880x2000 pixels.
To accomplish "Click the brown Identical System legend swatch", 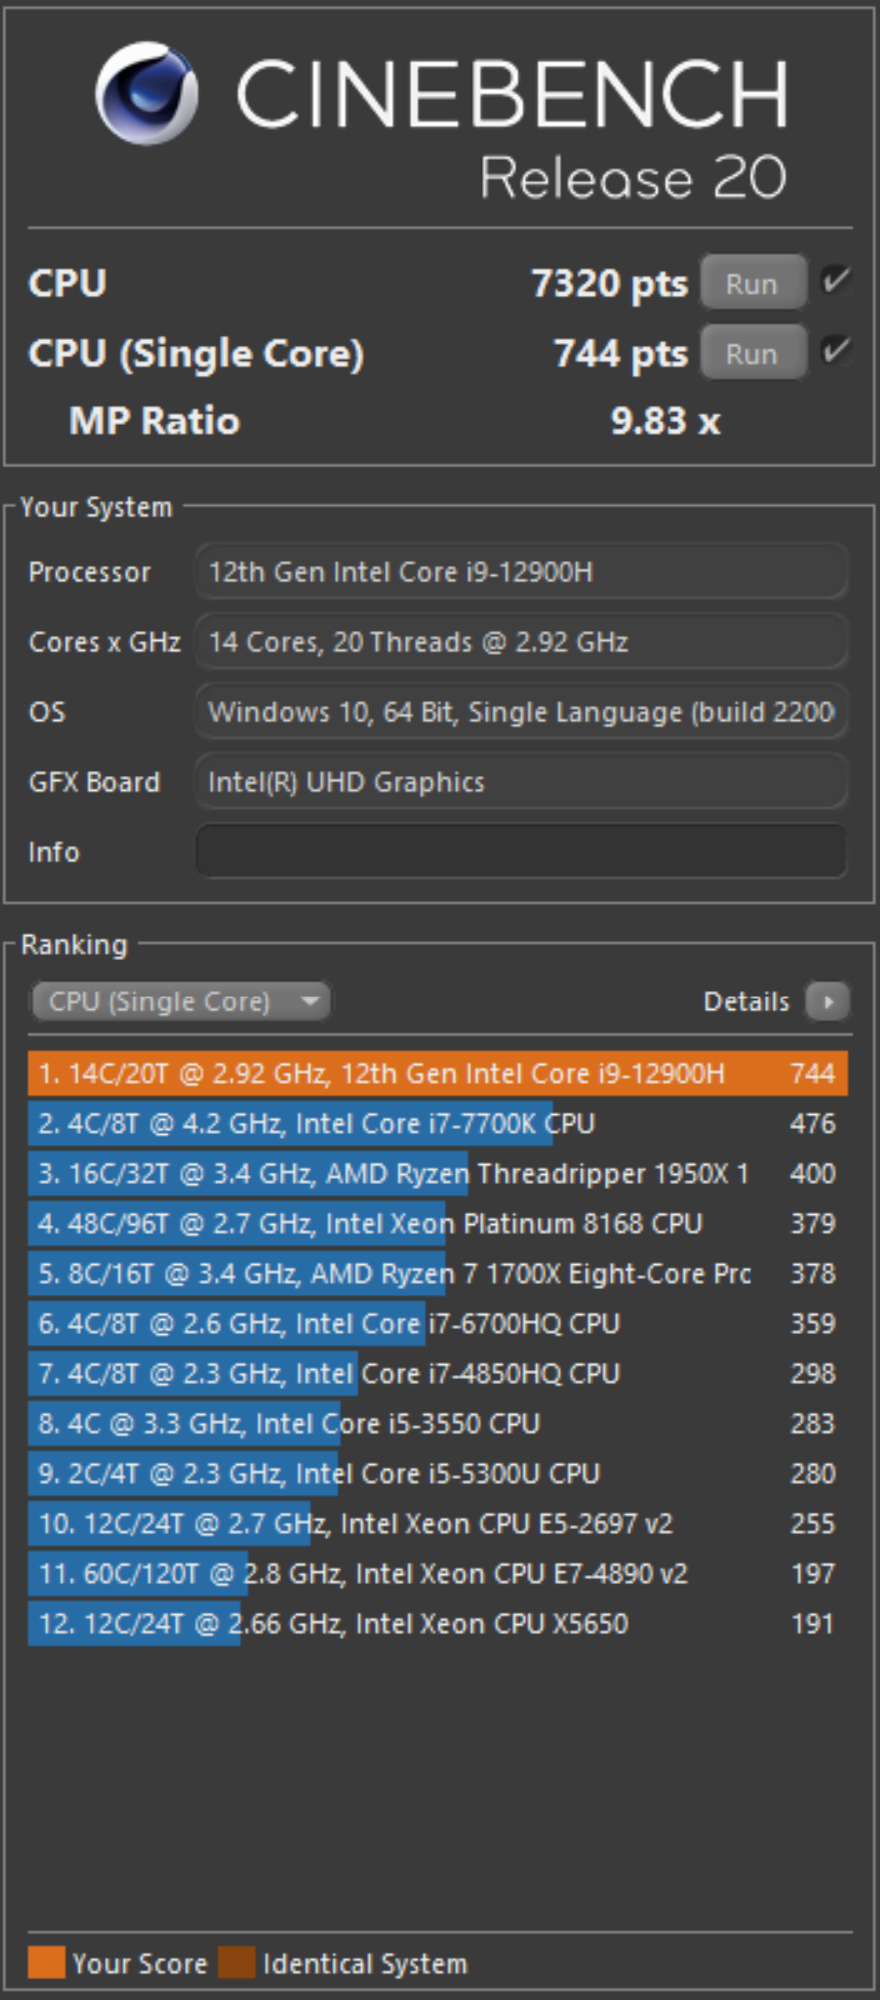I will (237, 1963).
